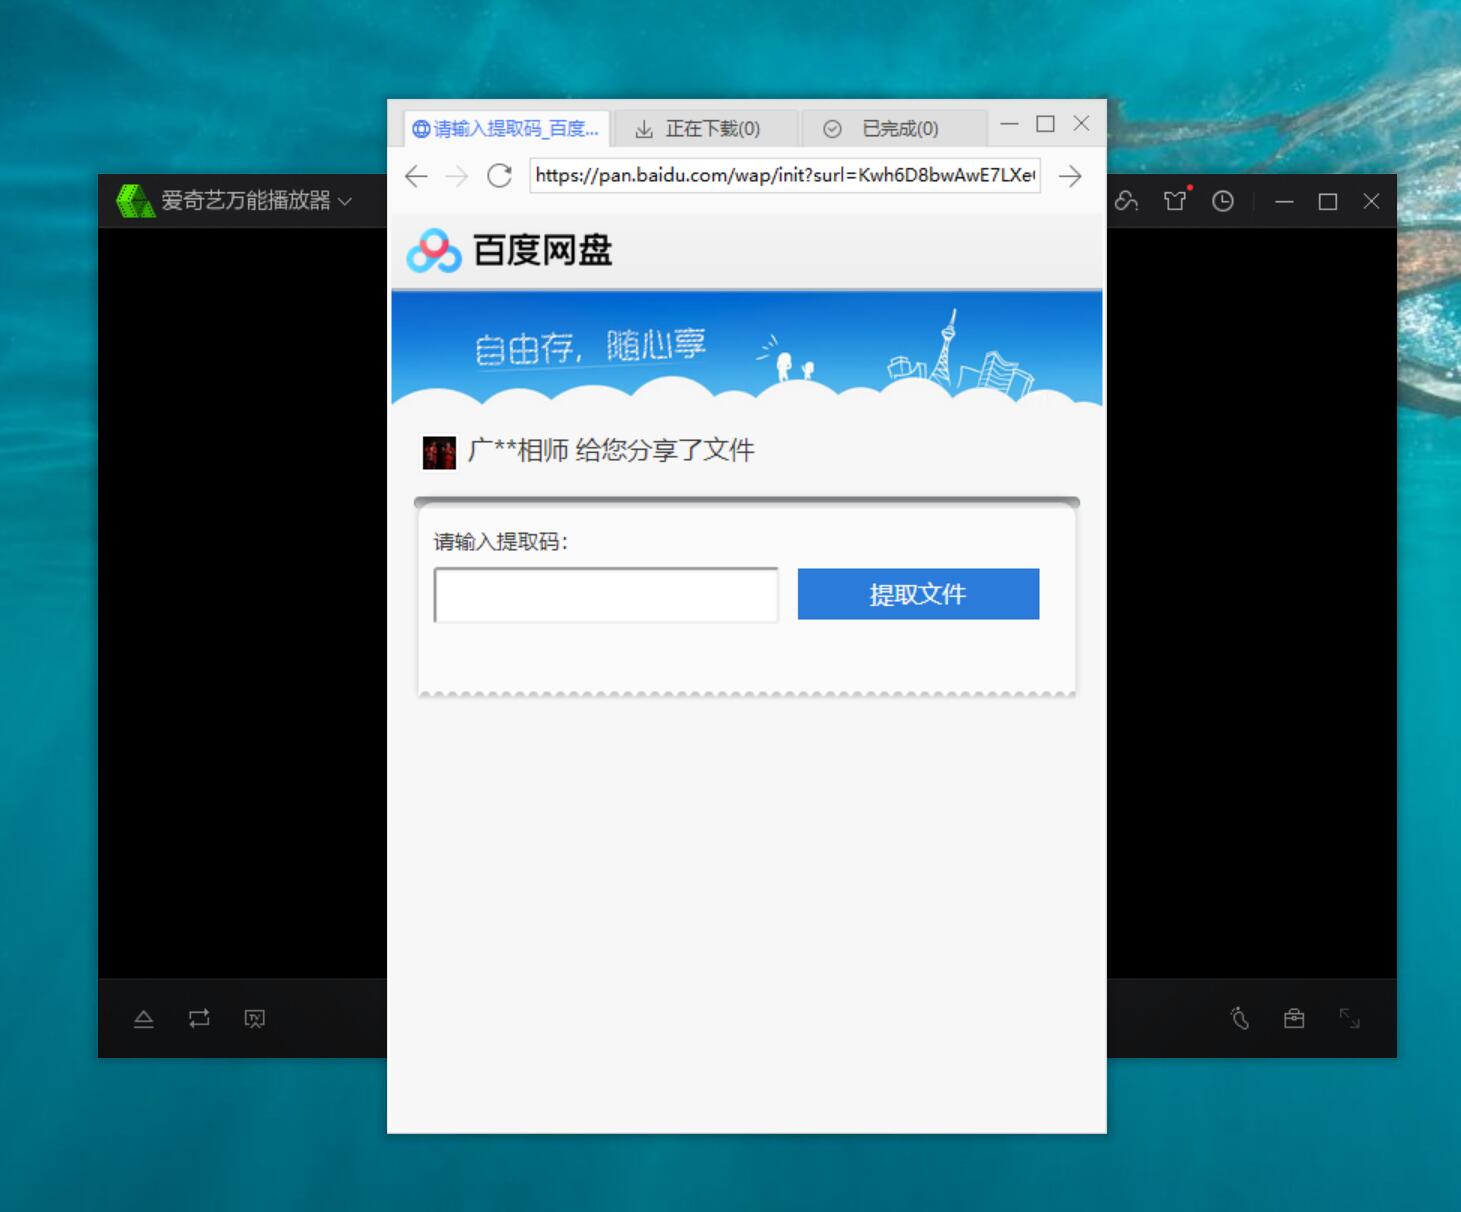Click the gesture hand icon in the player
Image resolution: width=1461 pixels, height=1212 pixels.
coord(1239,1018)
